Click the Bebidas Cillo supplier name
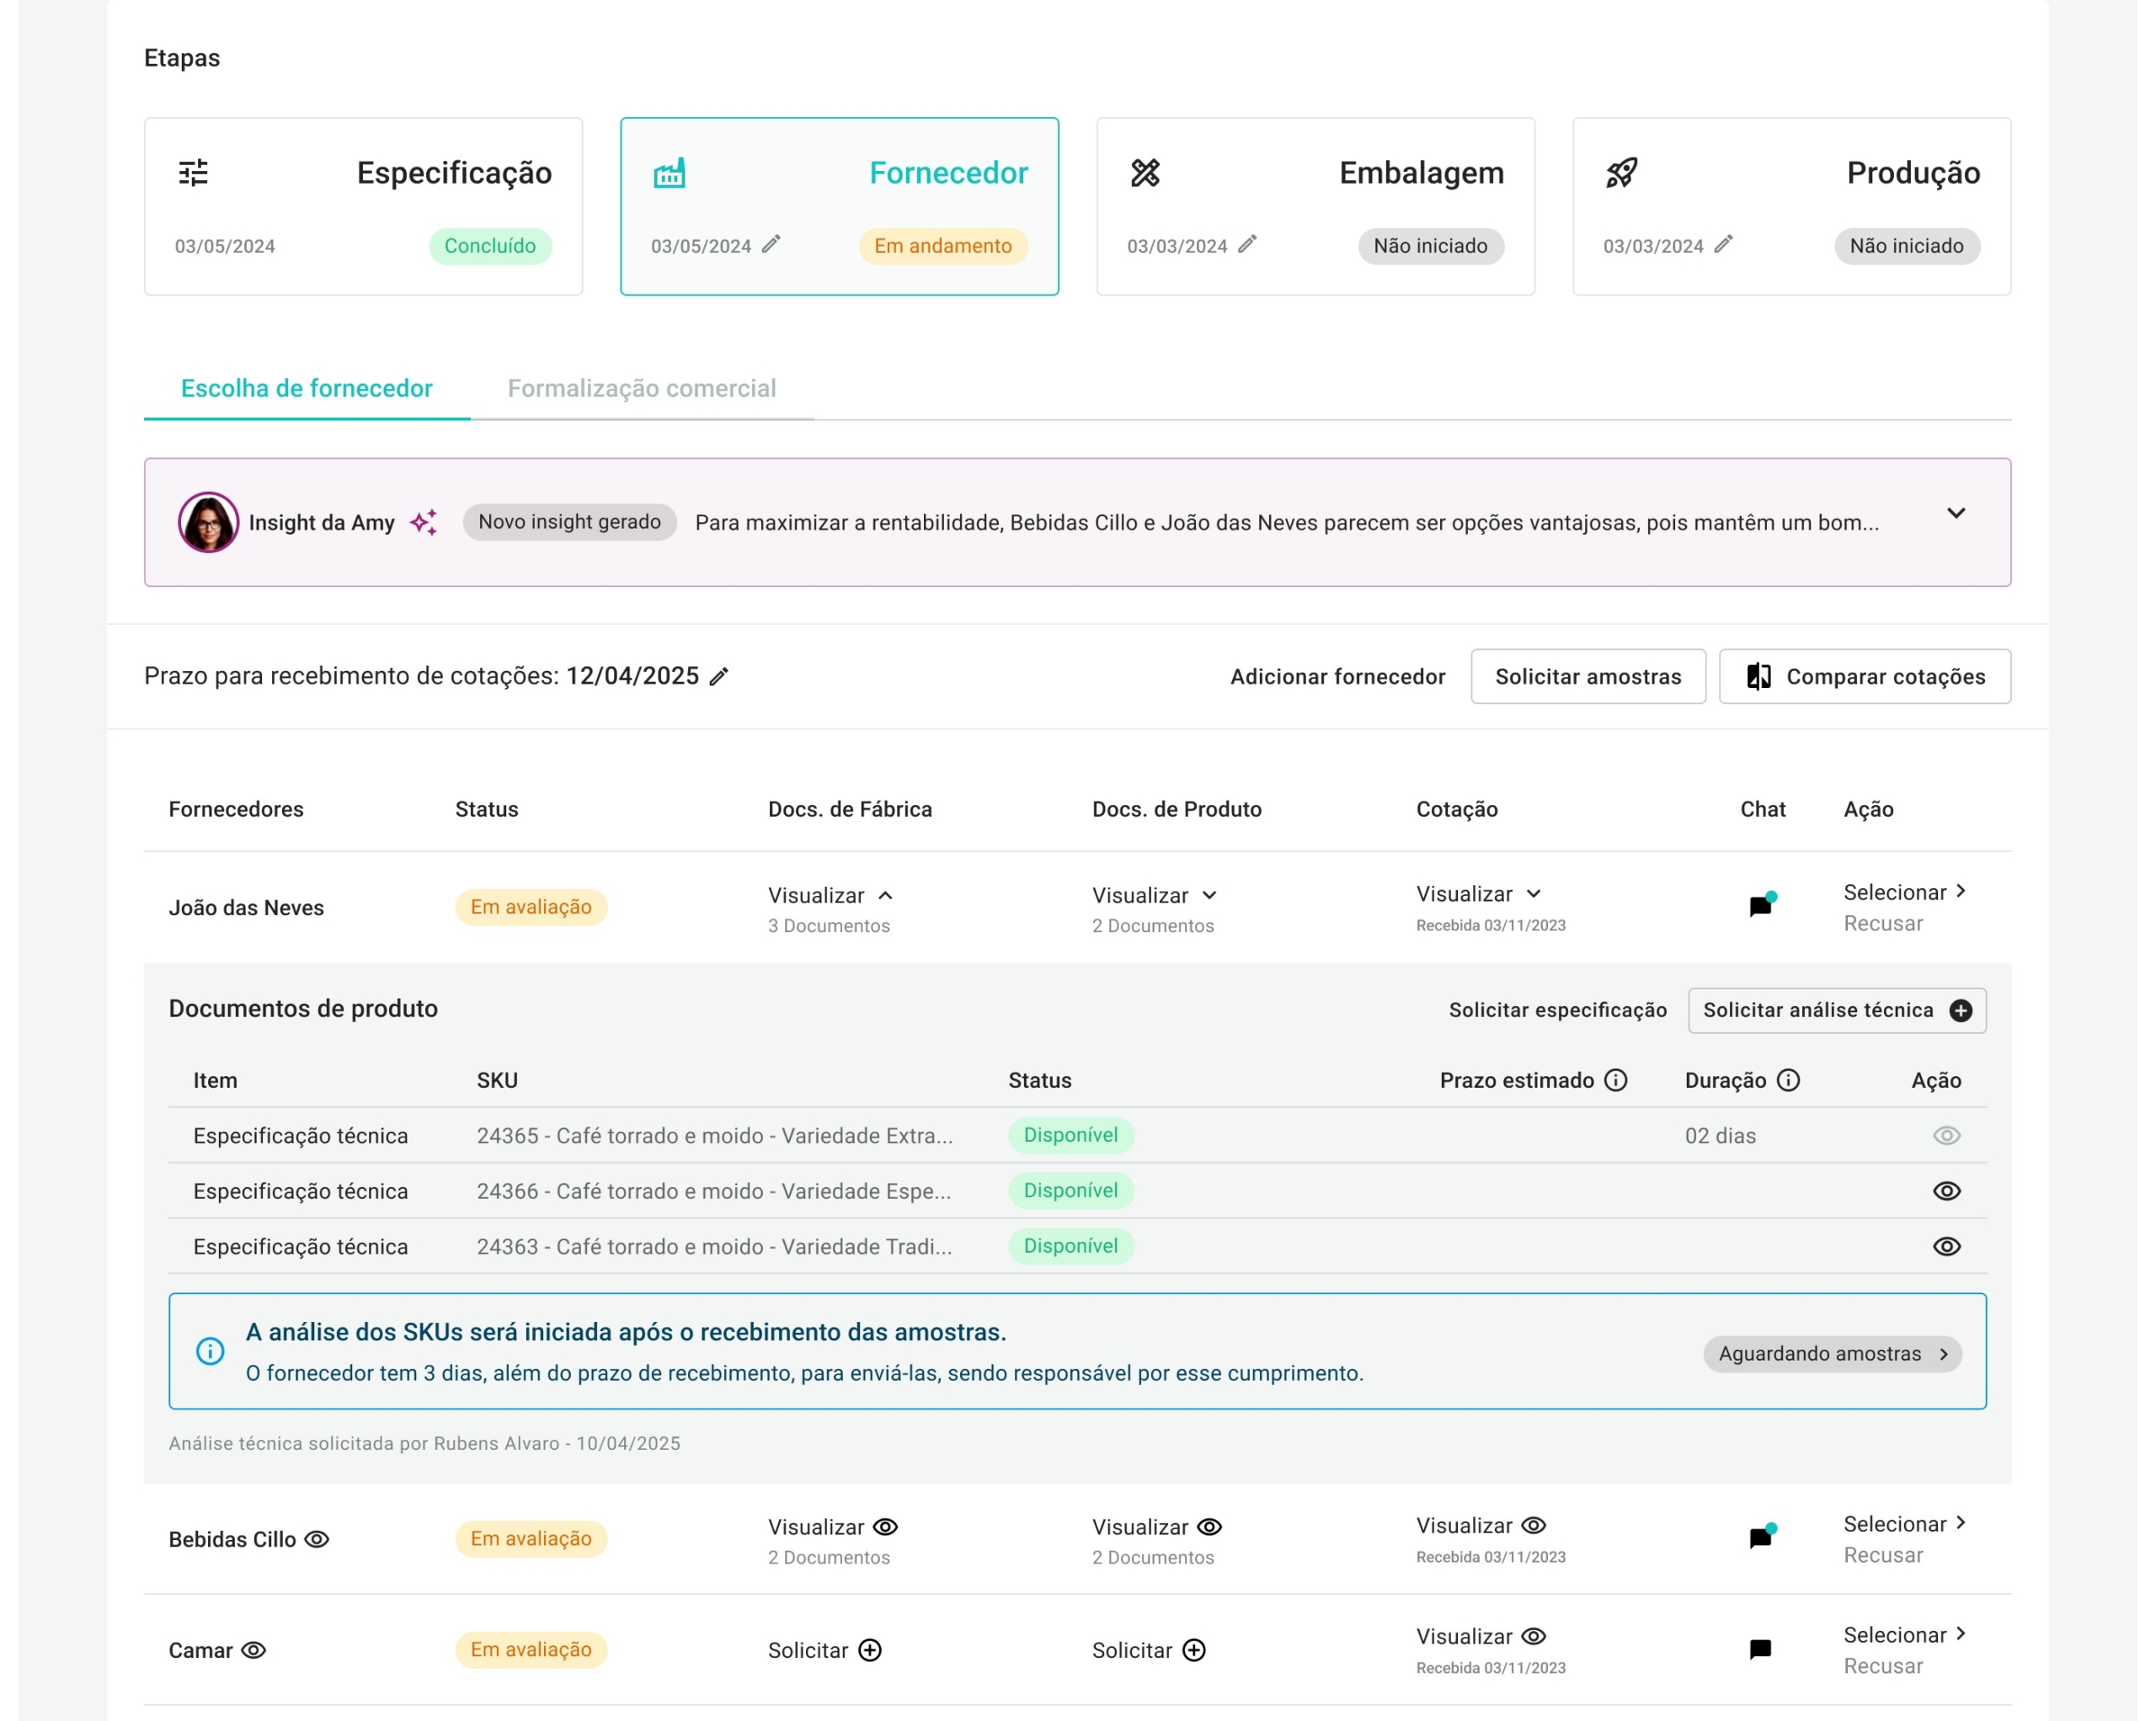 [232, 1539]
